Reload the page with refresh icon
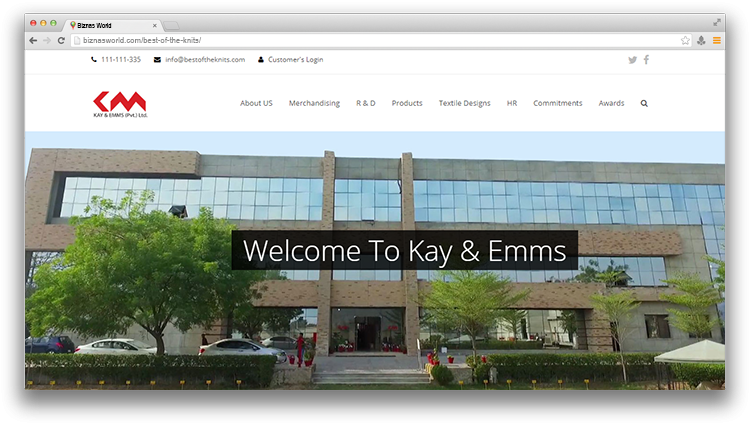 (61, 40)
